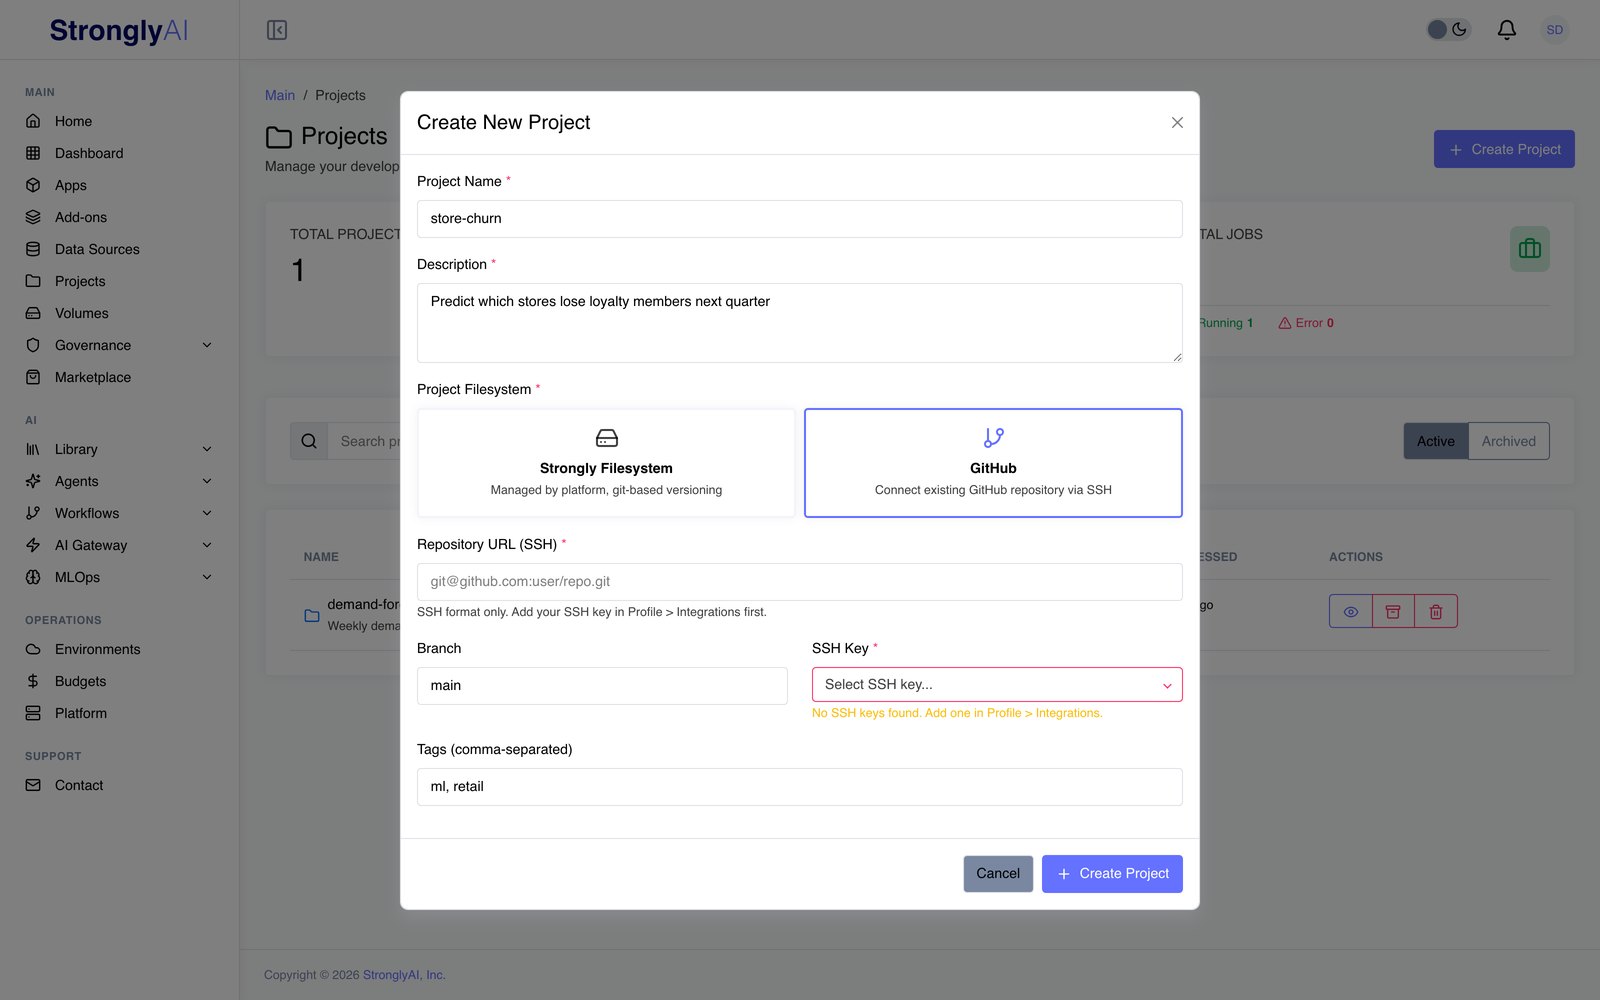Select the GitHub filesystem option card
This screenshot has height=1000, width=1600.
tap(993, 463)
